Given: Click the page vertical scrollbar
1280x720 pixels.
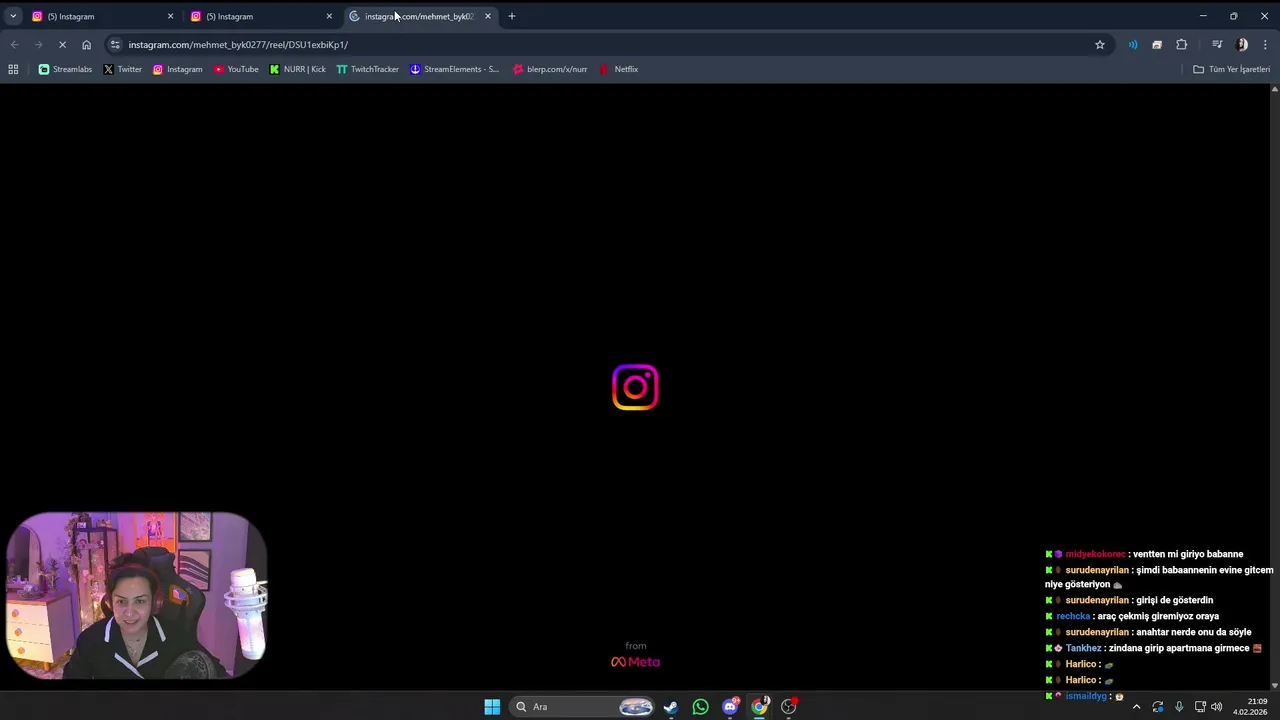Looking at the screenshot, I should click(x=1274, y=386).
